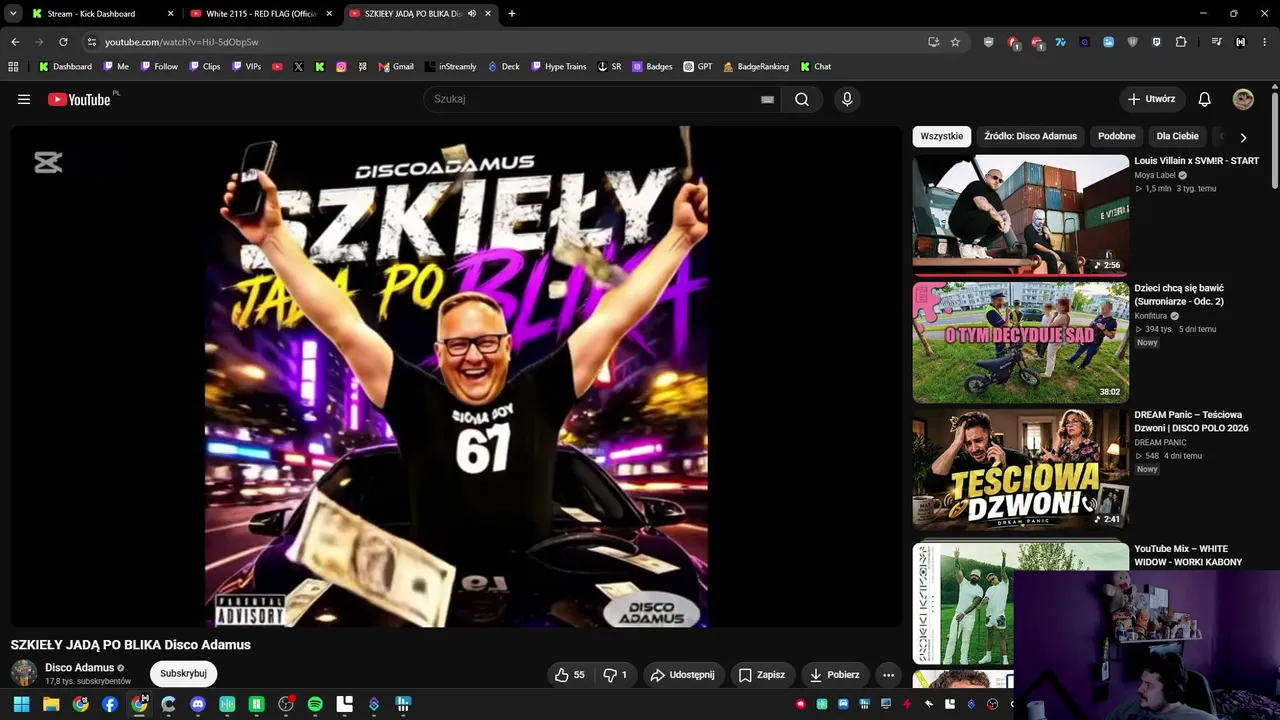Select the Dla Ciebie filter chip
Viewport: 1280px width, 720px height.
[x=1177, y=136]
